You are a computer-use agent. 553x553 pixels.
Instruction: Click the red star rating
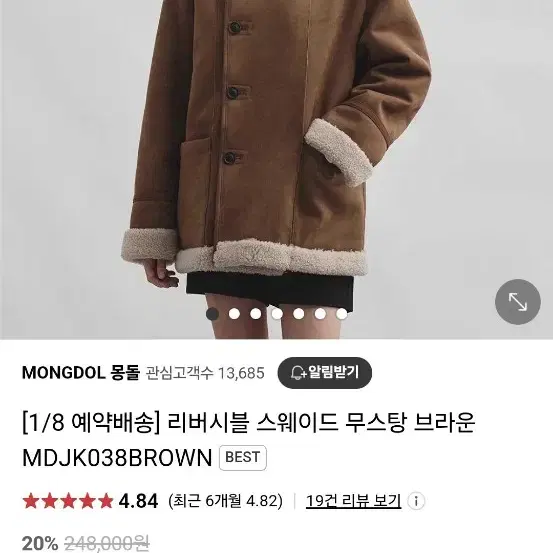67,501
